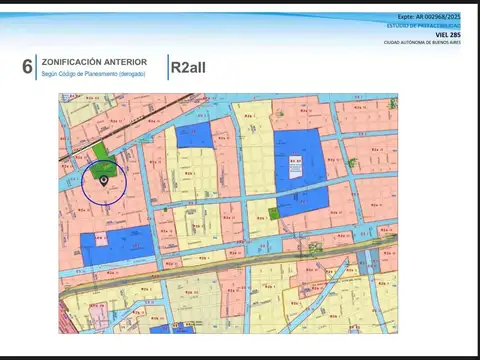Click the "Expte: AR 002968/2025" reference

click(x=429, y=17)
